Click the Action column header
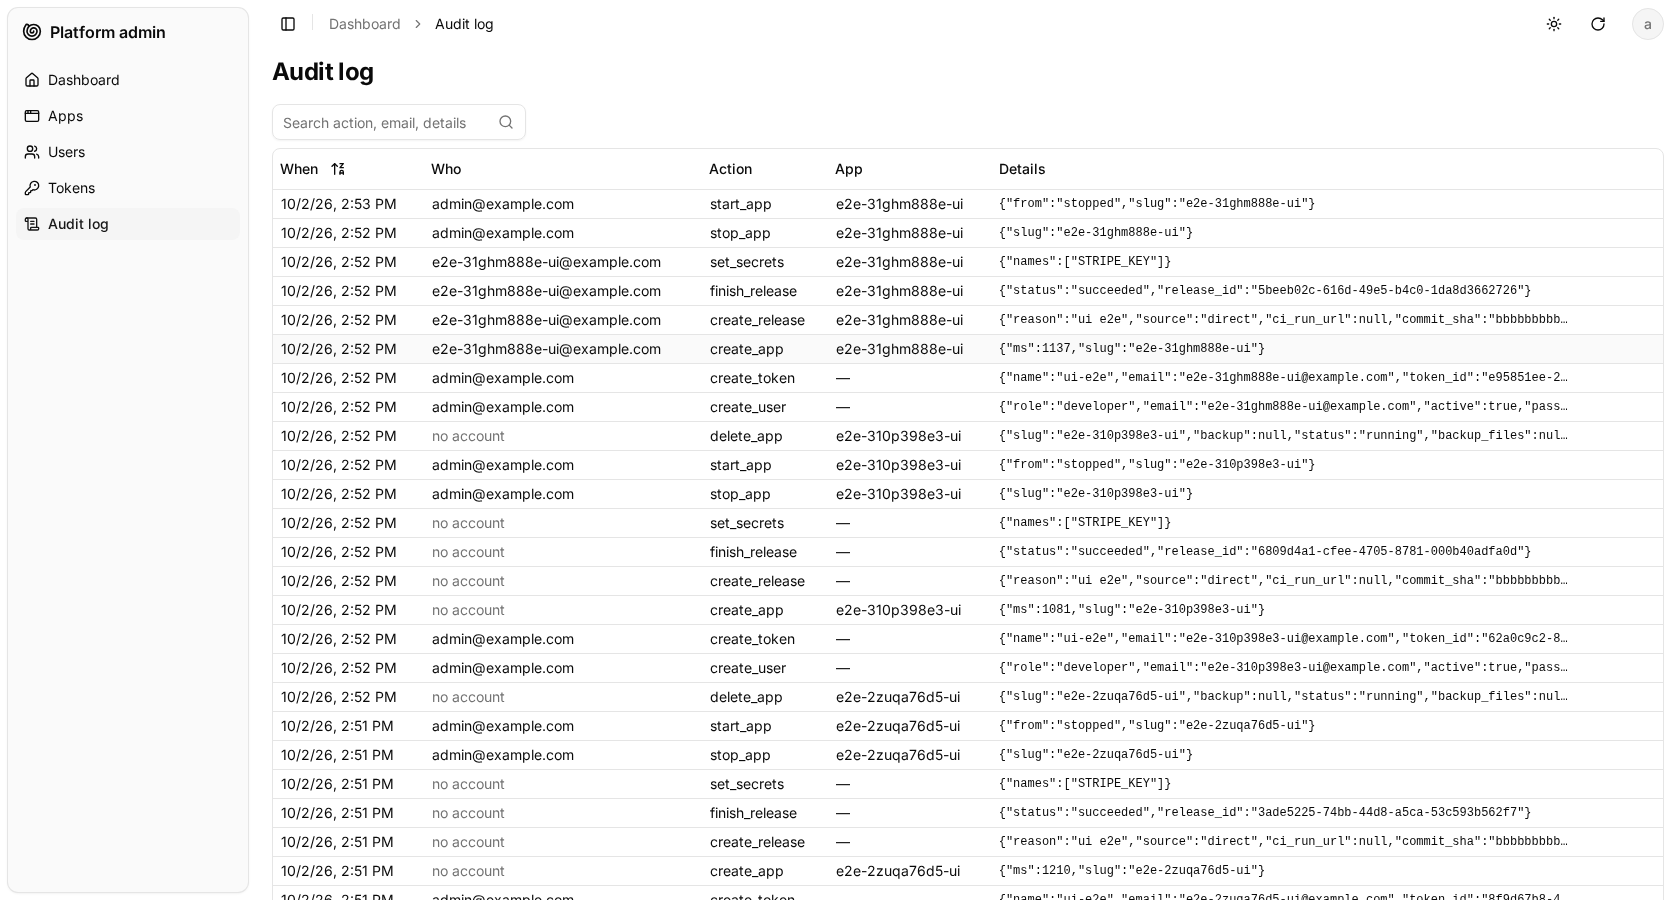This screenshot has height=900, width=1680. (730, 169)
